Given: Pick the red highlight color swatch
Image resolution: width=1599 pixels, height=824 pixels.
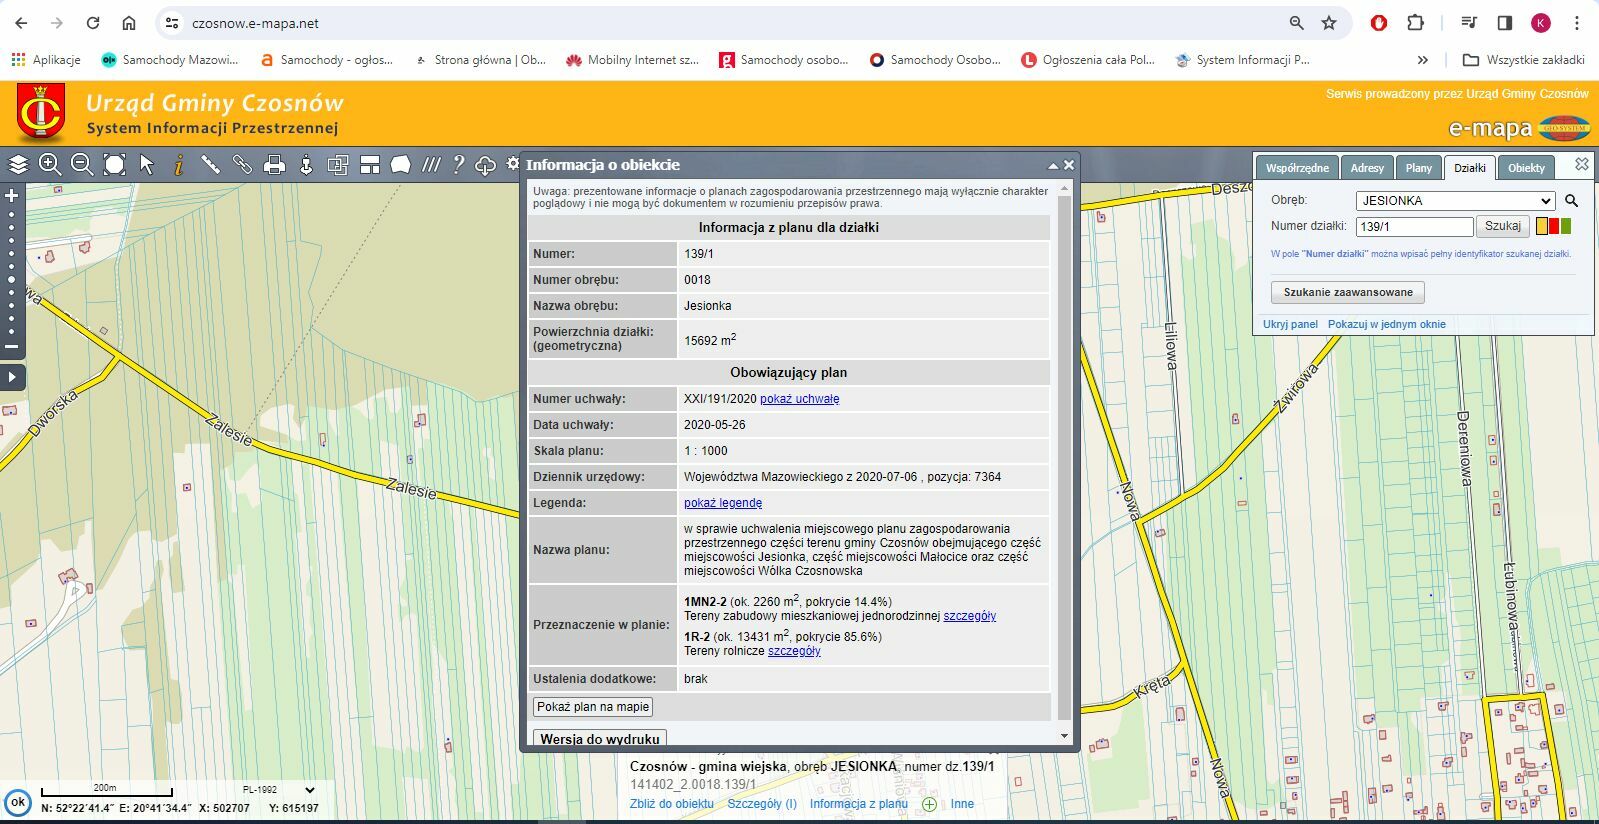Looking at the screenshot, I should [1553, 227].
